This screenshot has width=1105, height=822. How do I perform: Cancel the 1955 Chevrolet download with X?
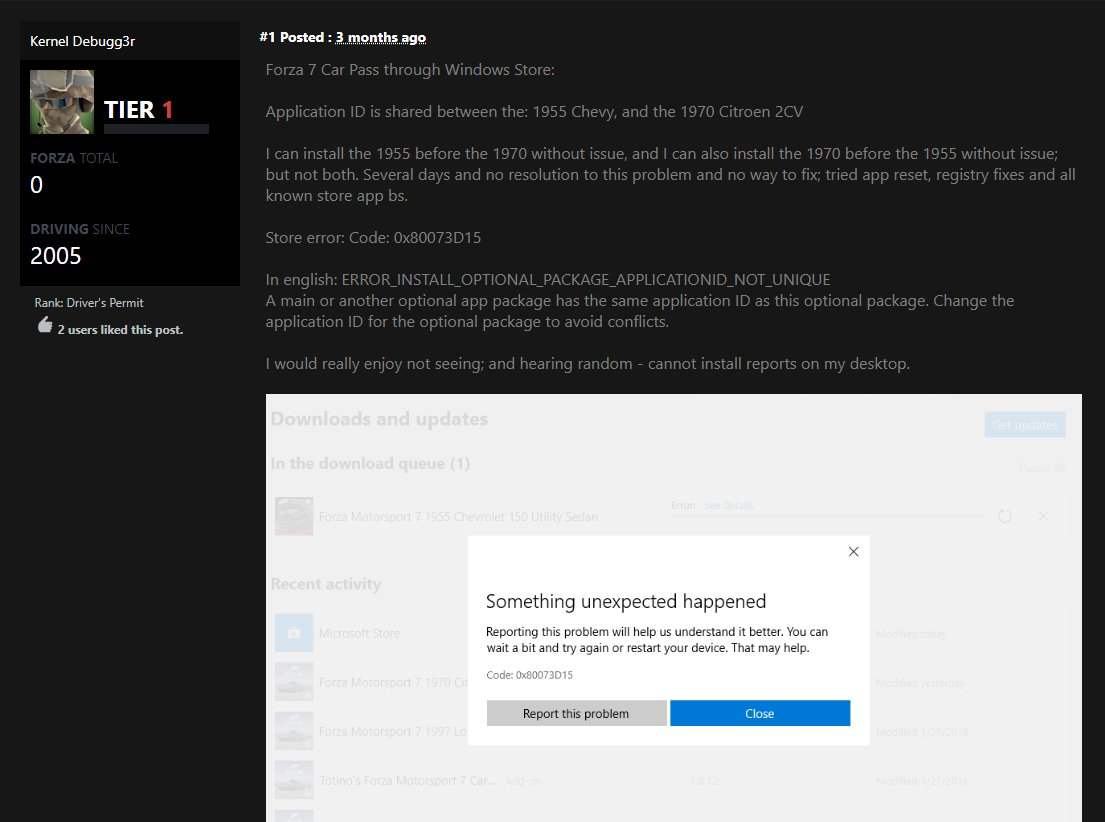click(x=1043, y=516)
